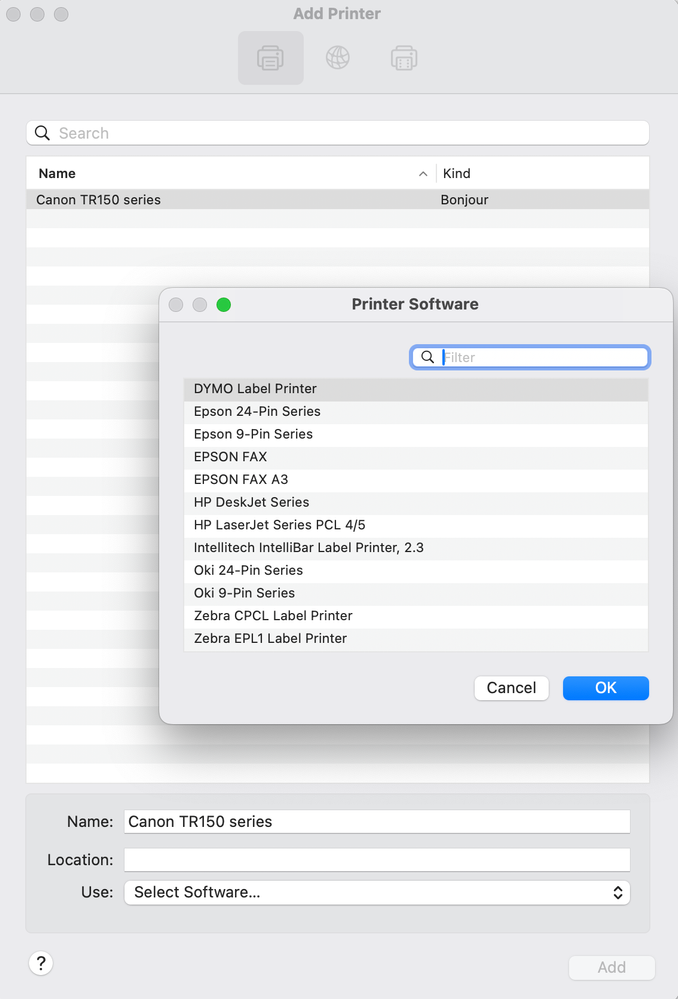Select Oki 24-Pin Series
Image resolution: width=678 pixels, height=999 pixels.
(415, 570)
